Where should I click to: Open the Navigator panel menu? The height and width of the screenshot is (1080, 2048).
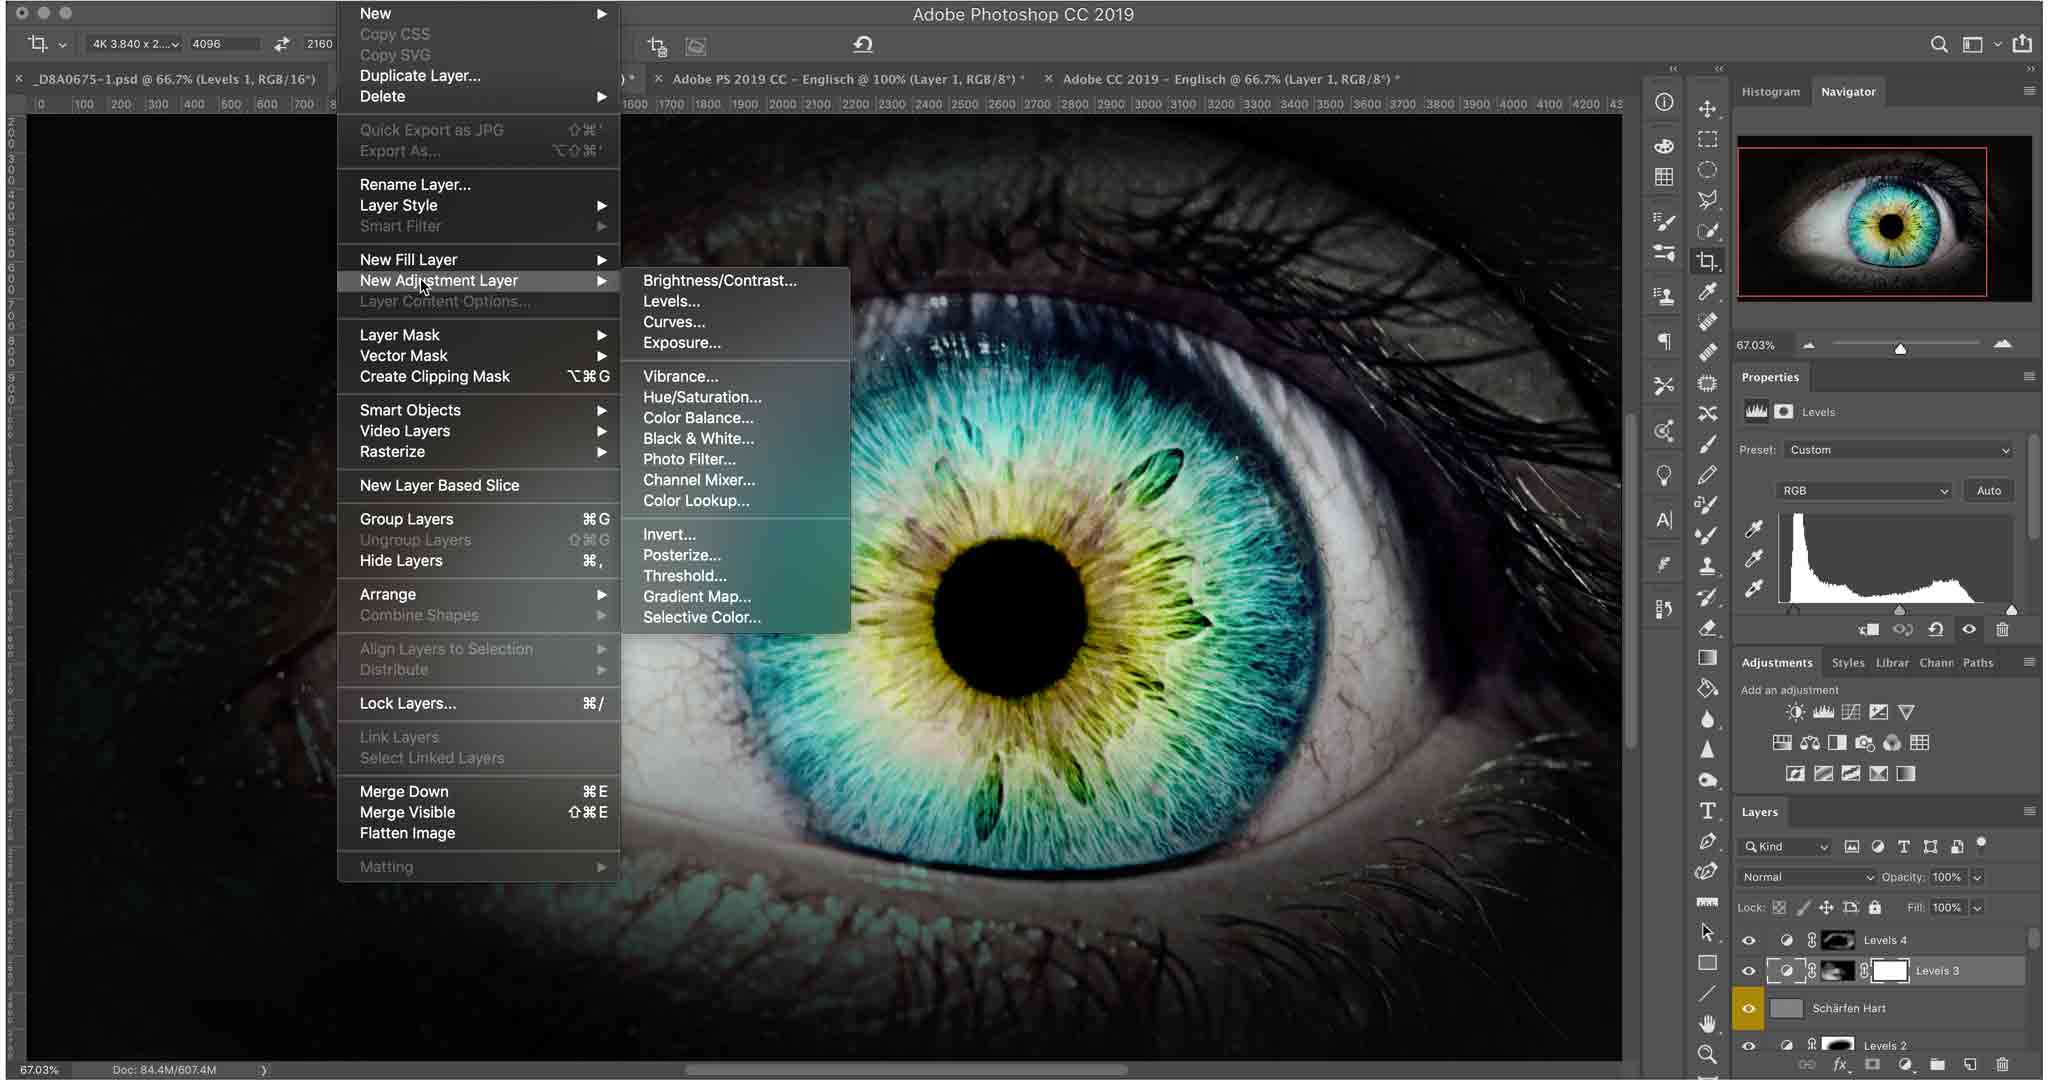pos(2029,91)
